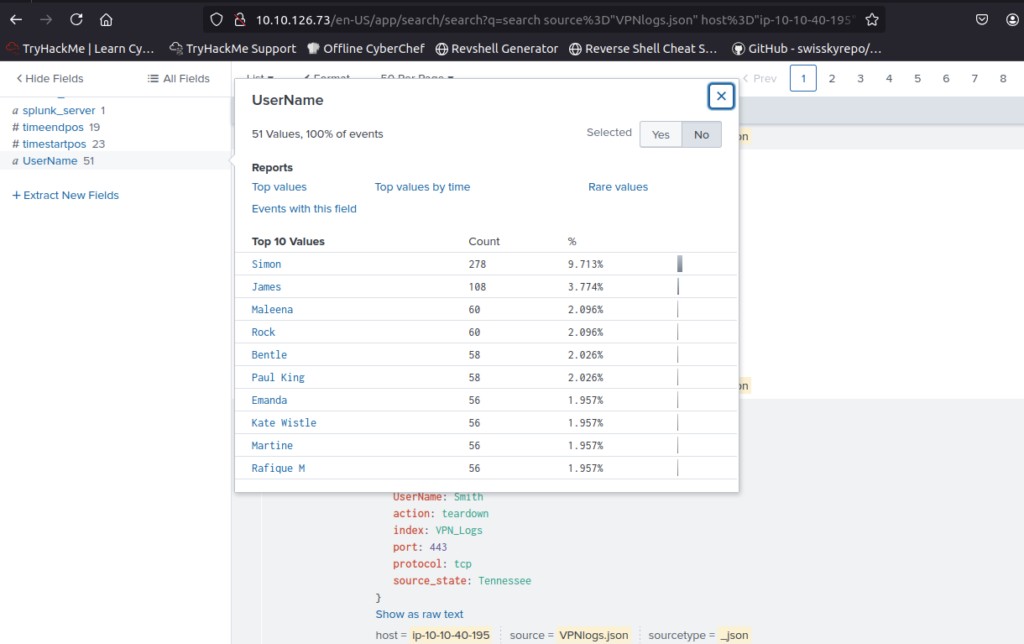This screenshot has width=1024, height=644.
Task: Go to results page 3
Action: point(861,78)
